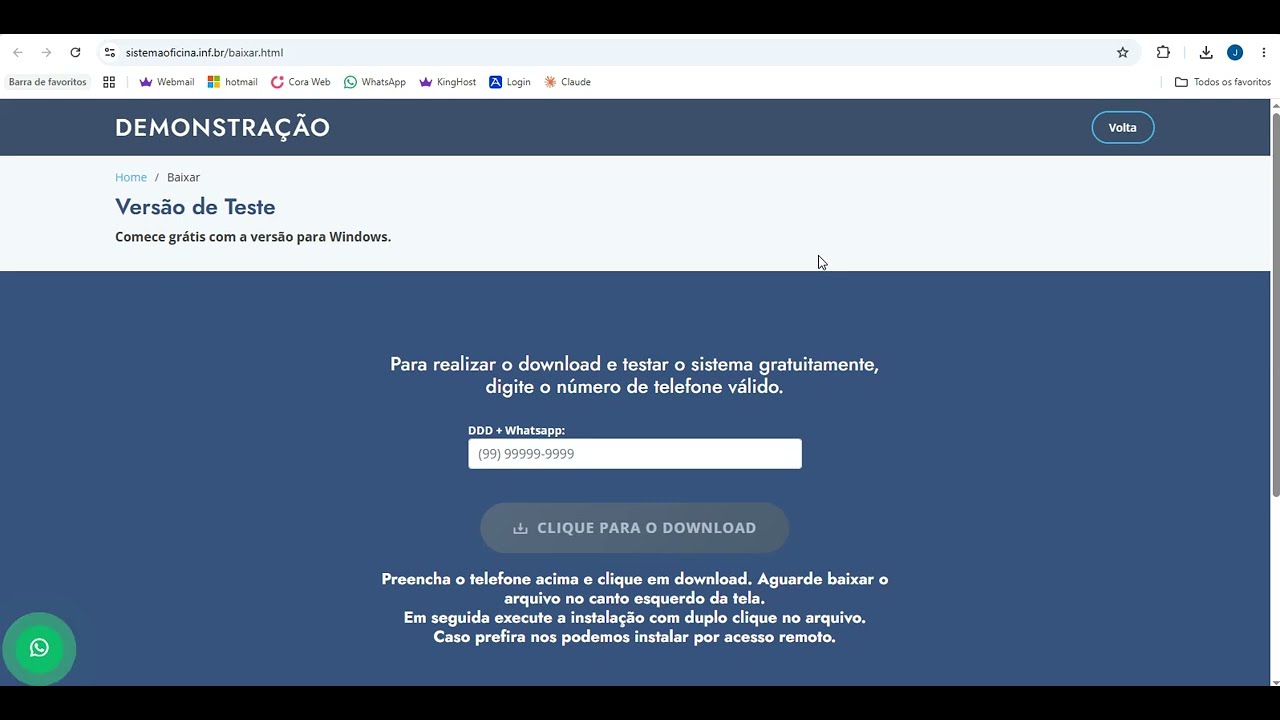1280x720 pixels.
Task: Click the DDD + Whatsapp phone field
Action: [635, 453]
